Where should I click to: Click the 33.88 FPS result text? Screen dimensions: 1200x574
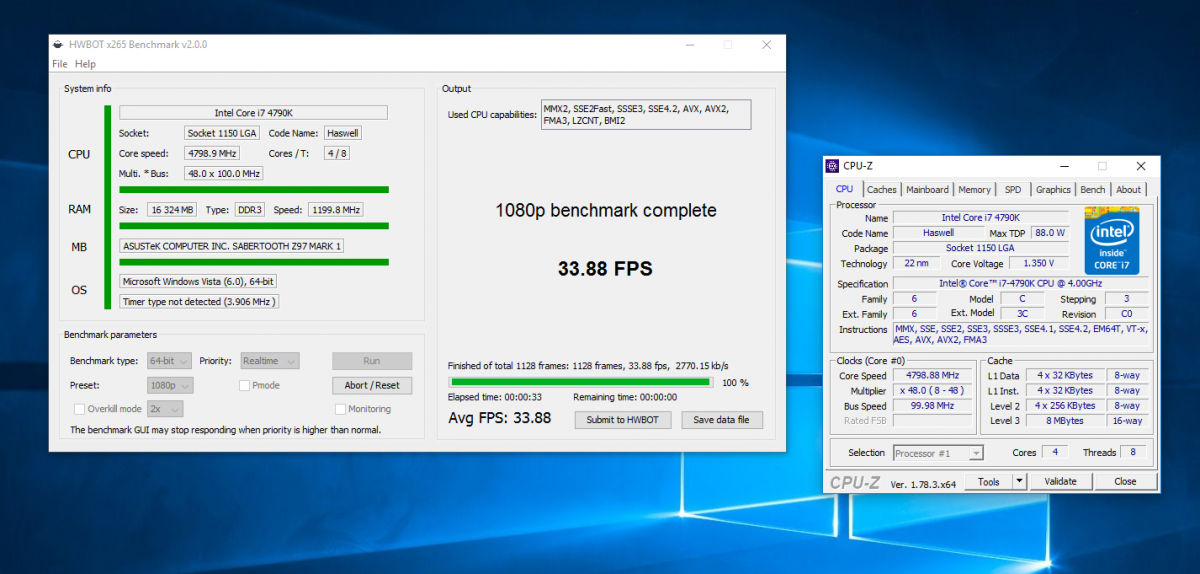605,268
